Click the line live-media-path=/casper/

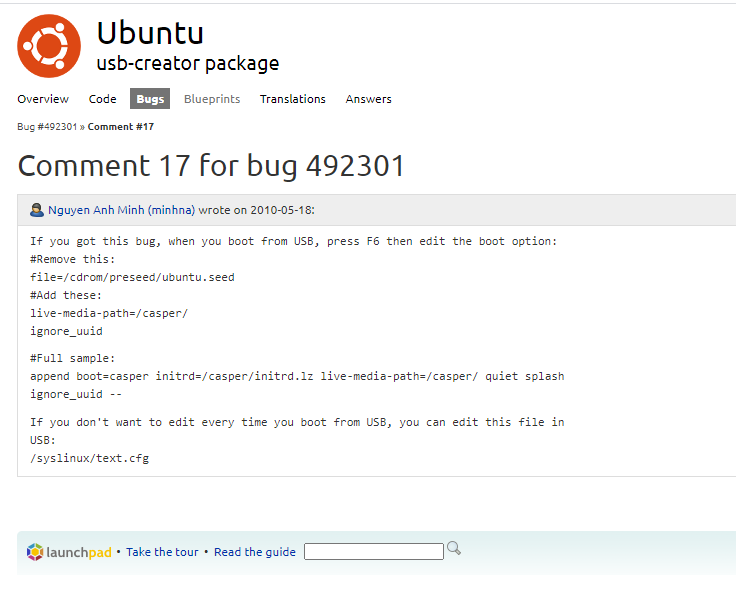(x=109, y=313)
